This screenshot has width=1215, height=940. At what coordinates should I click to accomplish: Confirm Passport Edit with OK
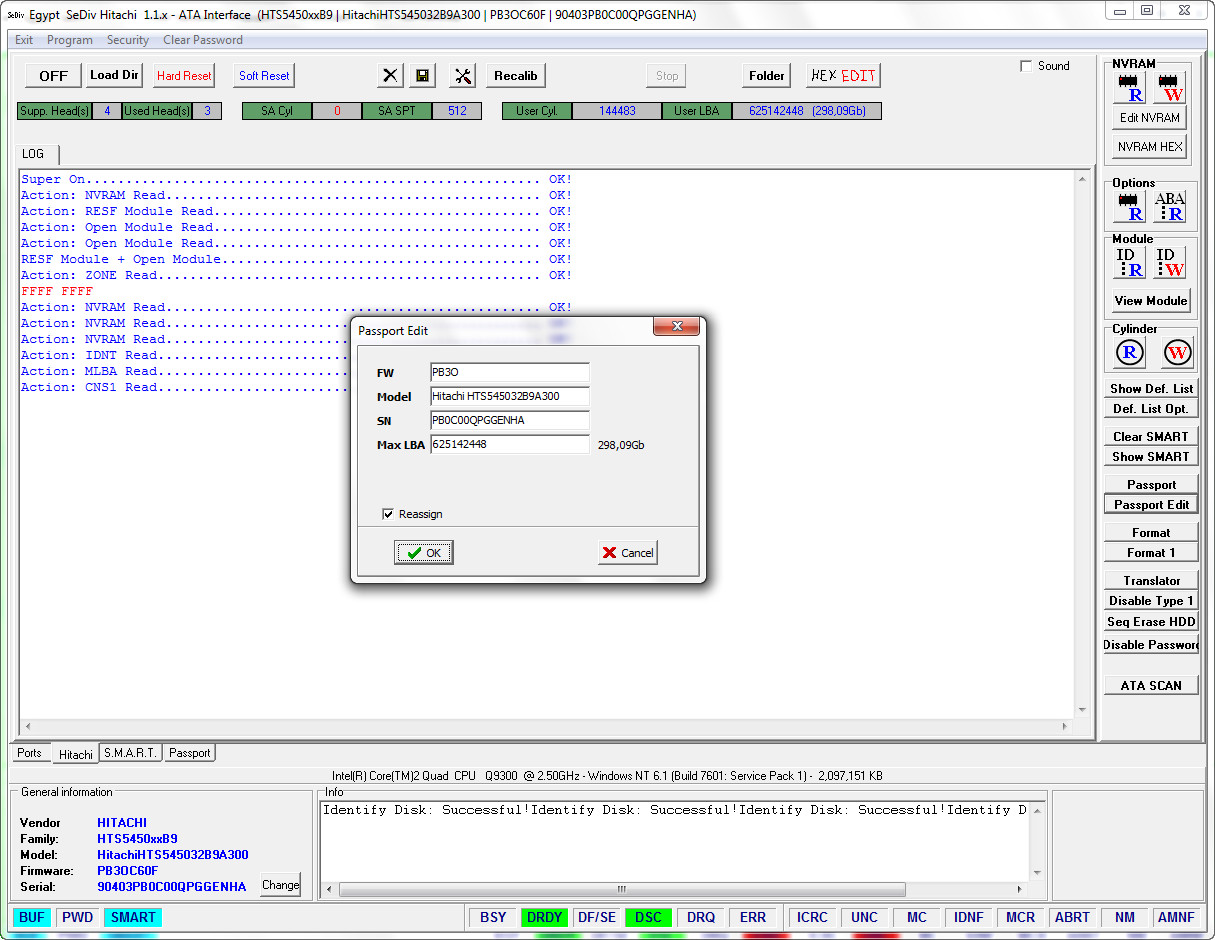click(424, 553)
